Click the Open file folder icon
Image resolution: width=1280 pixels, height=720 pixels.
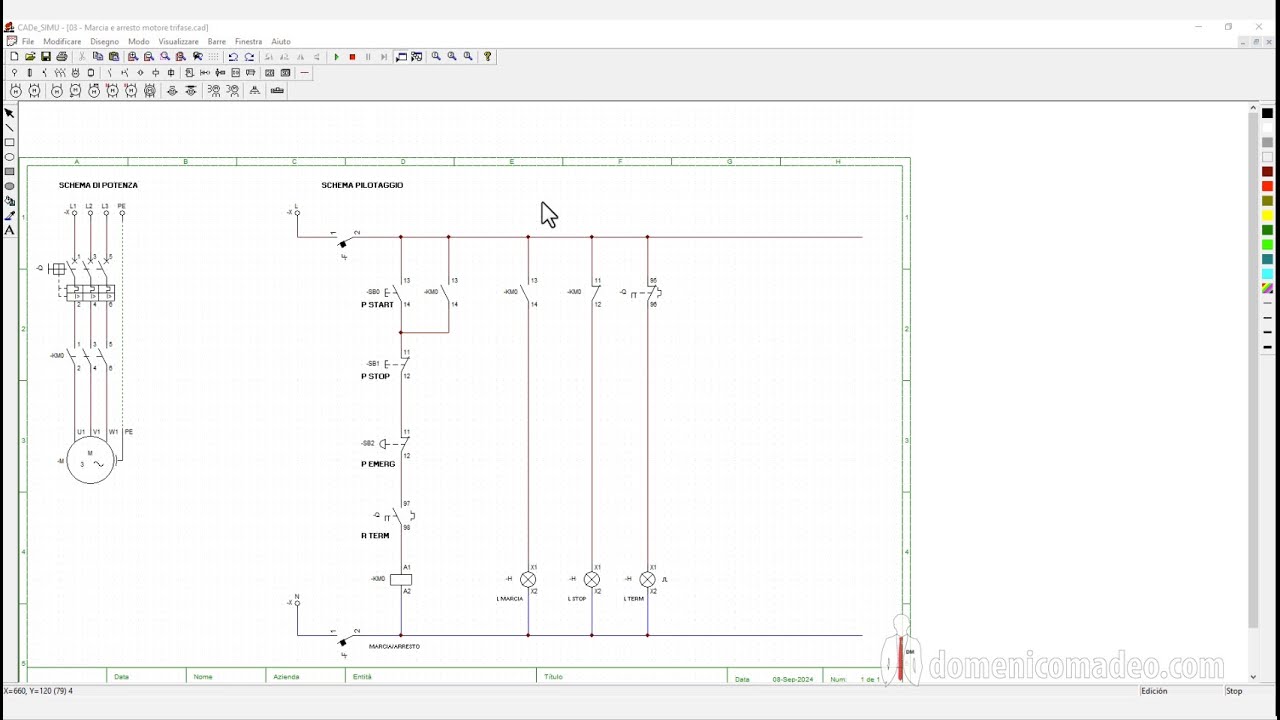click(x=30, y=57)
